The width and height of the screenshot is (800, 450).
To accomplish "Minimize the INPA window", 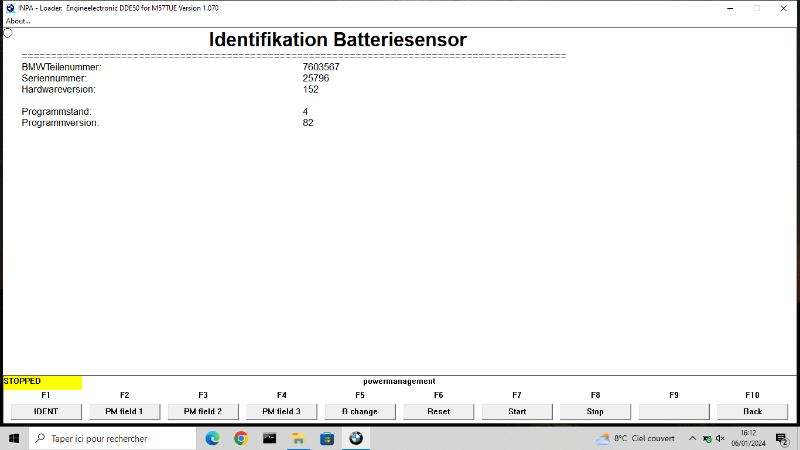I will tap(730, 8).
